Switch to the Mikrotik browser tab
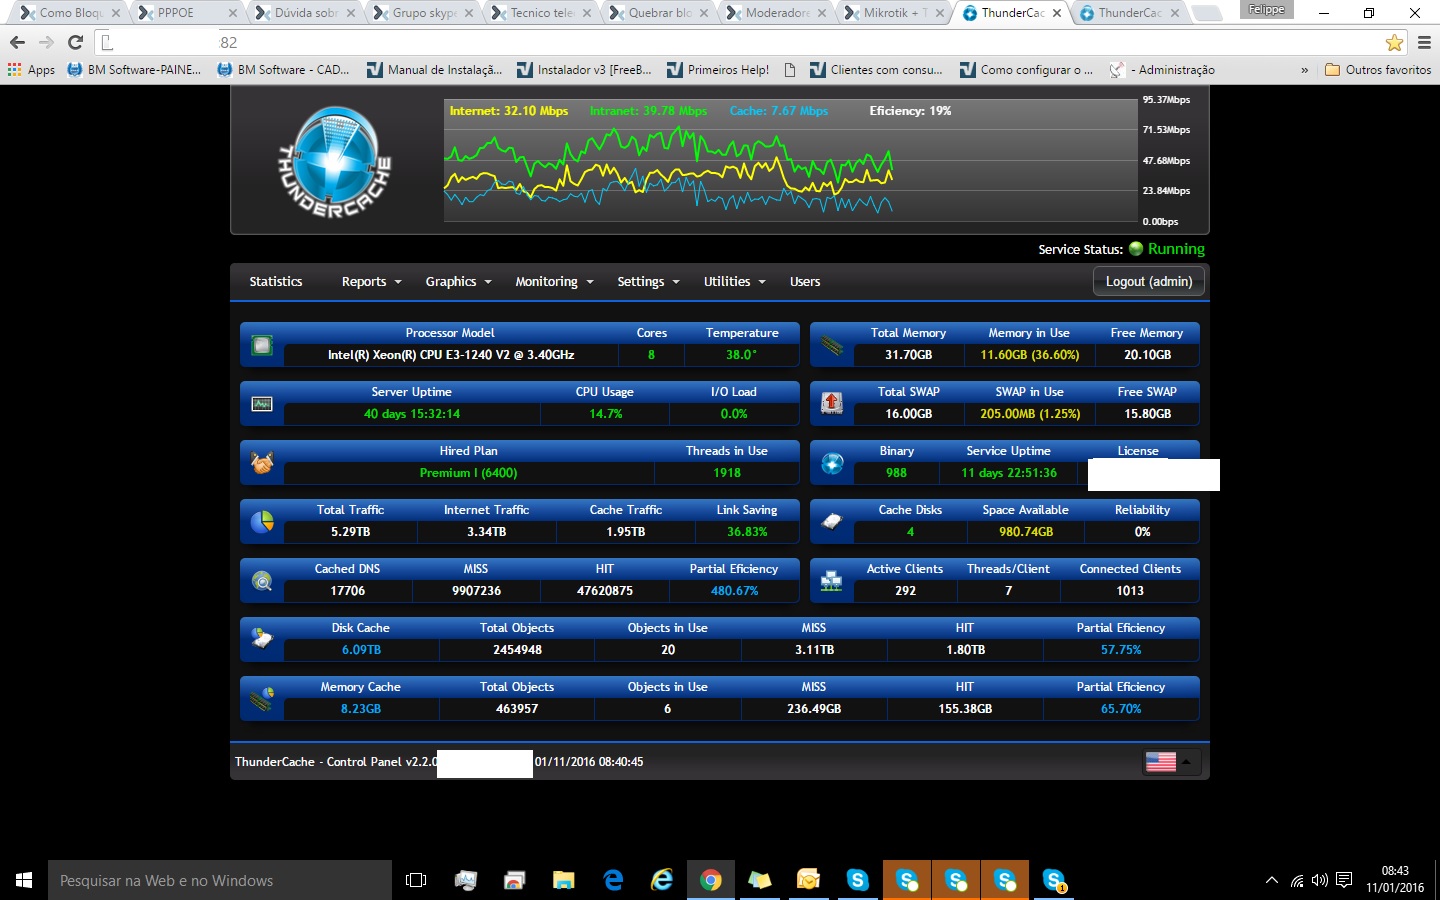Viewport: 1440px width, 900px height. [x=894, y=13]
